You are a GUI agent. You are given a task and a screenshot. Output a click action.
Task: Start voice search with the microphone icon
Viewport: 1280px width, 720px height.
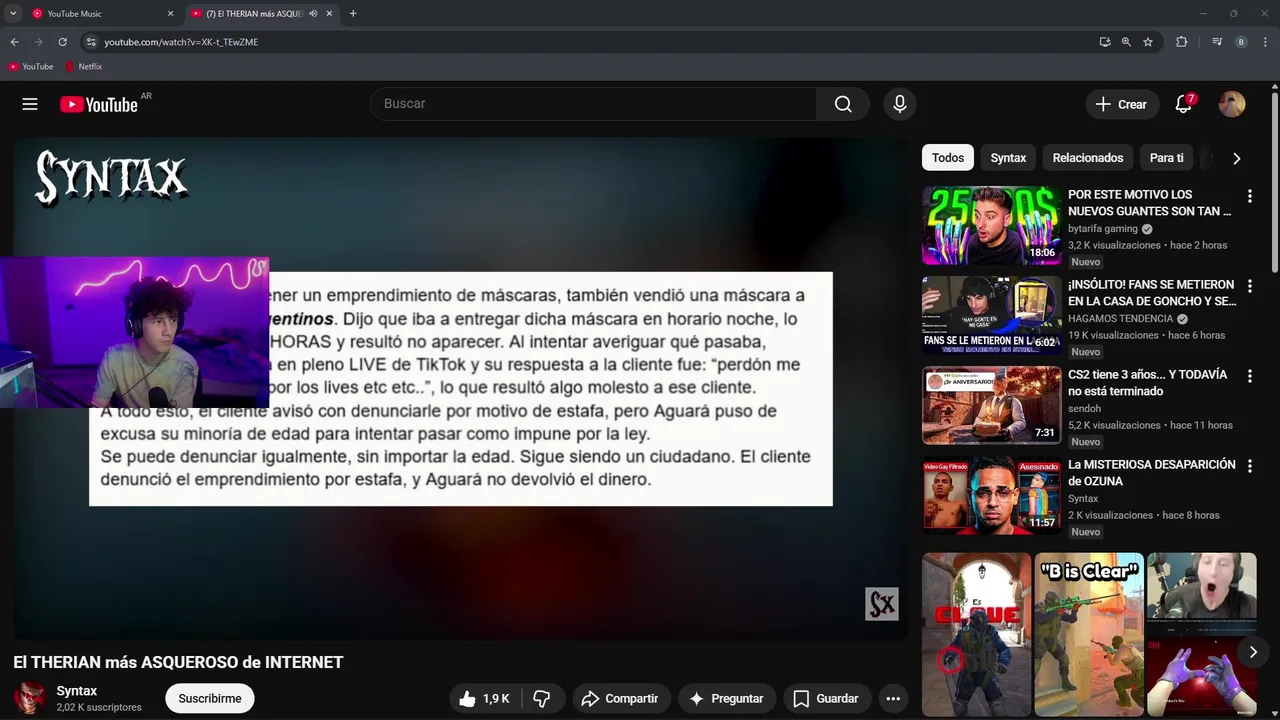click(x=900, y=104)
